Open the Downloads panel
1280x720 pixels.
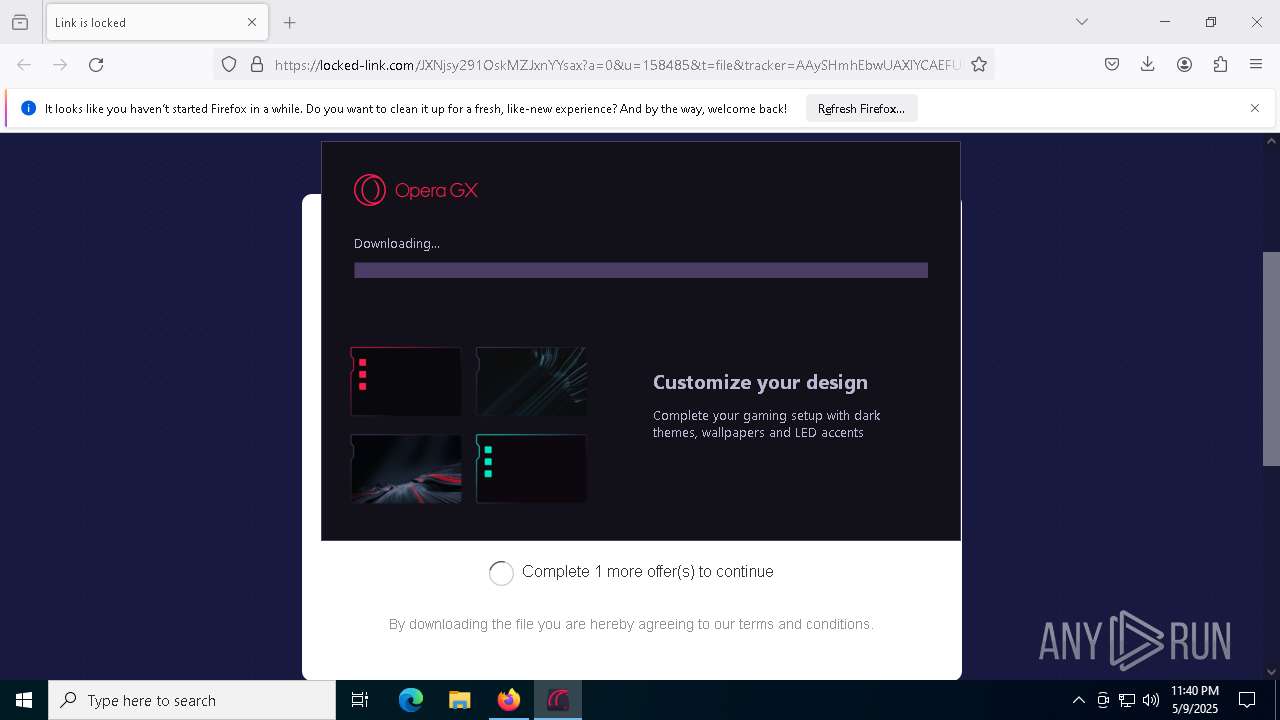1148,65
